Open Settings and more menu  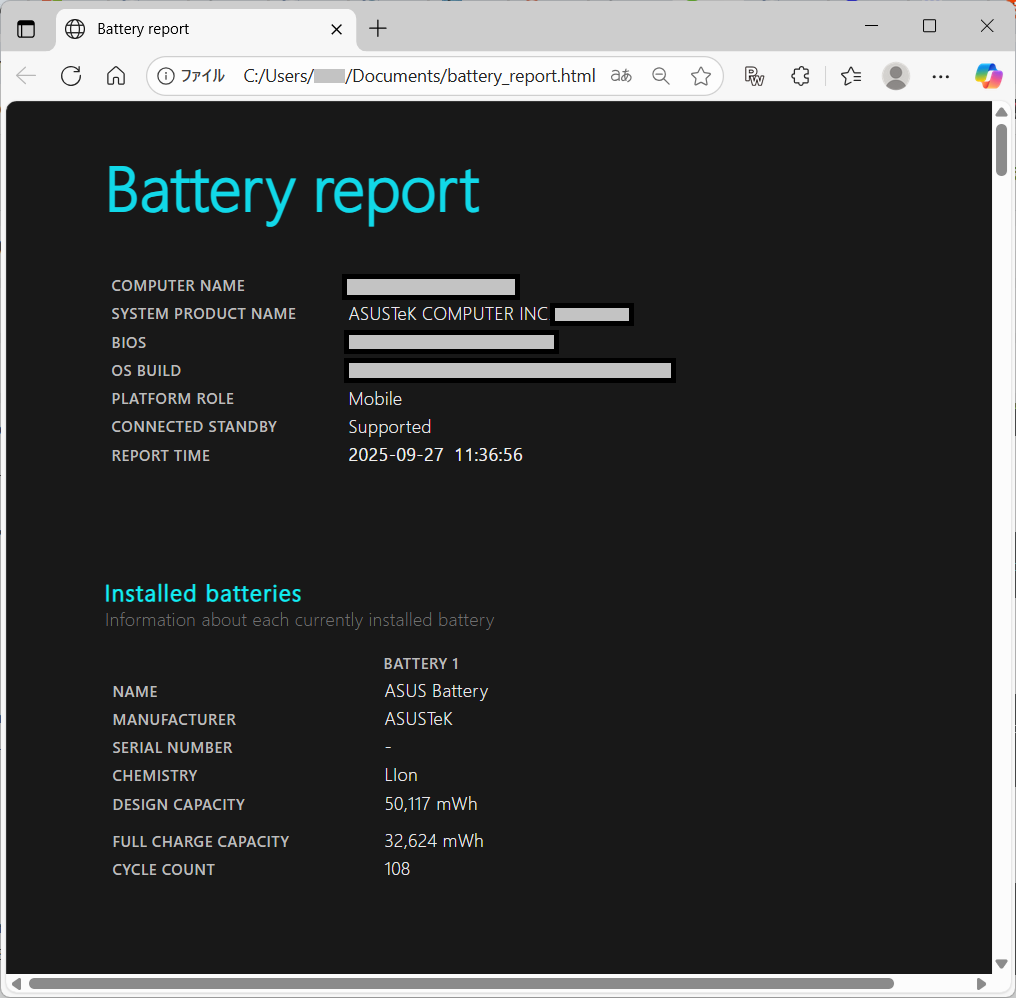click(x=940, y=76)
